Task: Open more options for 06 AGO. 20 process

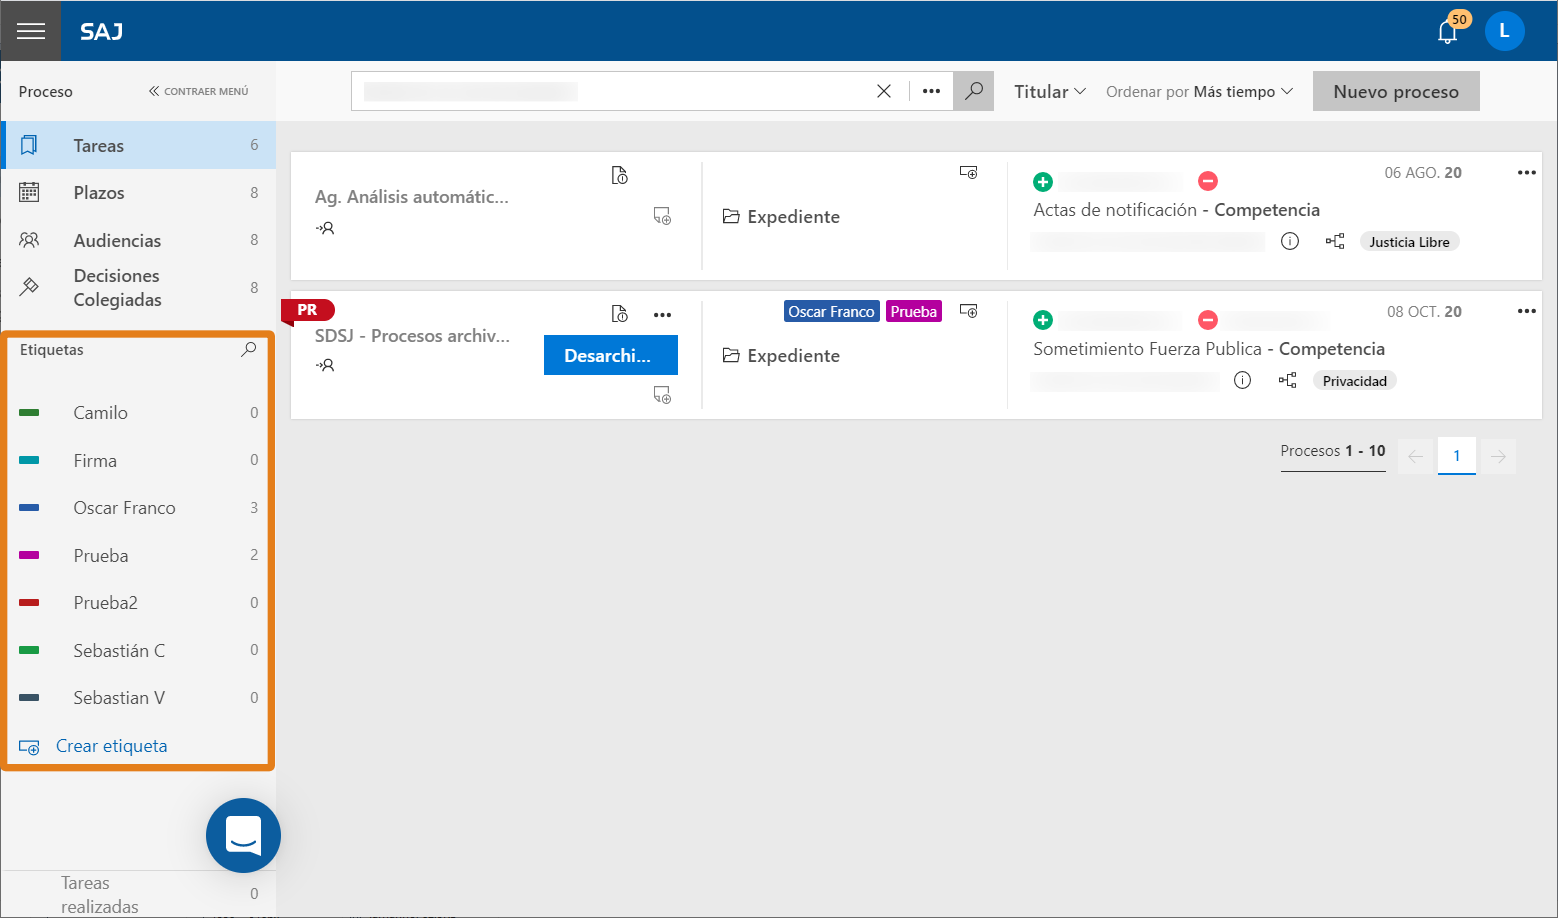Action: pyautogui.click(x=1526, y=173)
